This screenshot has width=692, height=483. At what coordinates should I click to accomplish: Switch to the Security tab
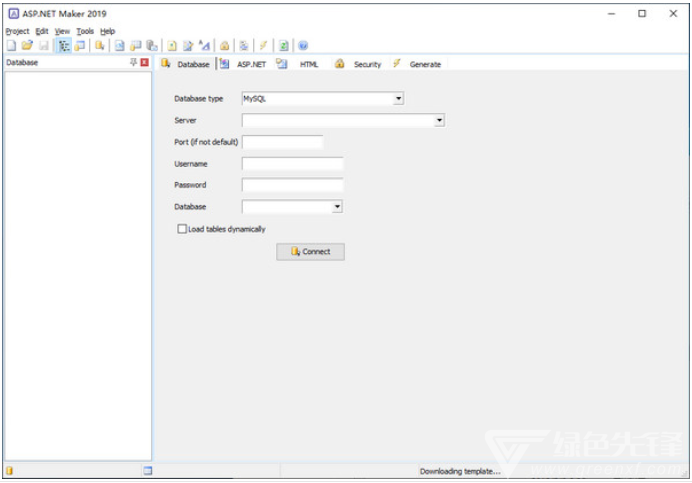pyautogui.click(x=358, y=64)
